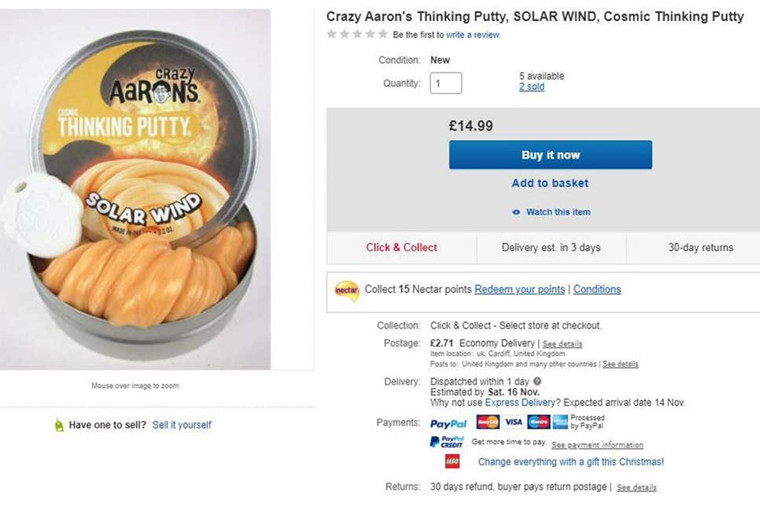Click Add to basket
This screenshot has height=506, width=760.
pyautogui.click(x=550, y=183)
